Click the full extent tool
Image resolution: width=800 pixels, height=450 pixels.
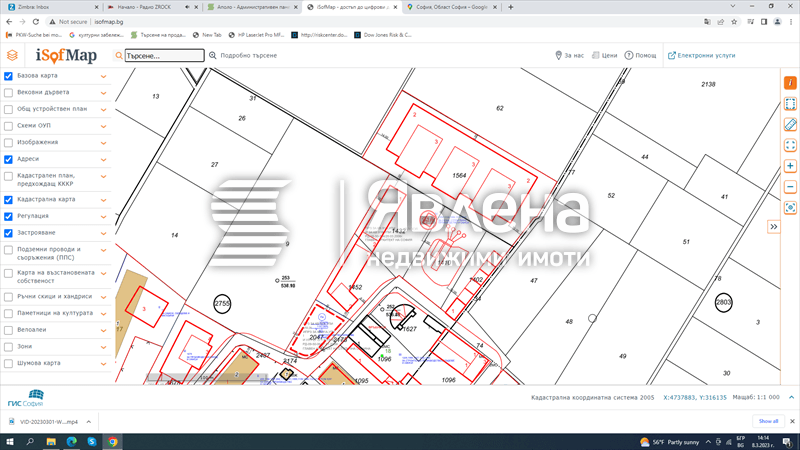point(790,145)
